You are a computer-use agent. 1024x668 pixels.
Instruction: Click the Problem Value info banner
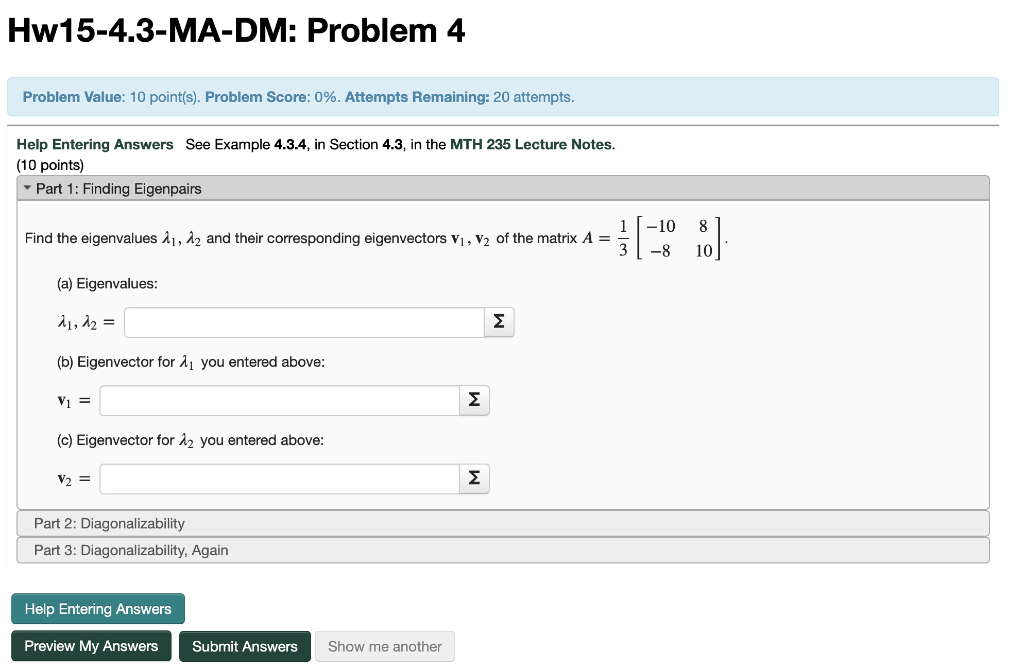pyautogui.click(x=300, y=97)
